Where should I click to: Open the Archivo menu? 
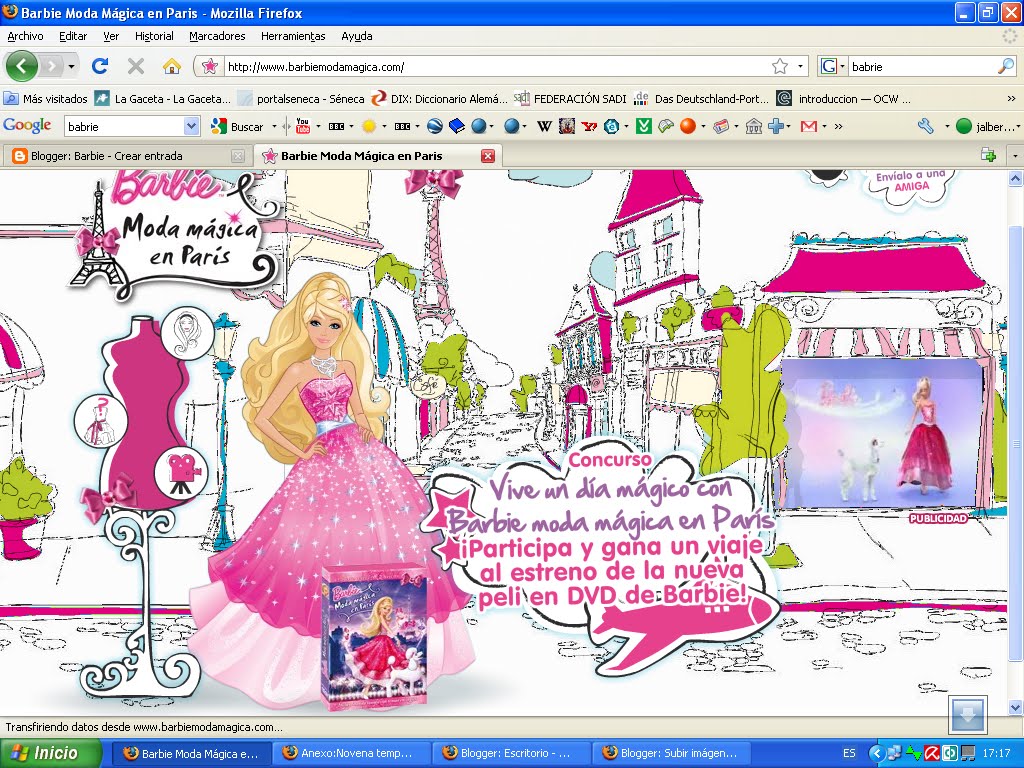[x=25, y=36]
